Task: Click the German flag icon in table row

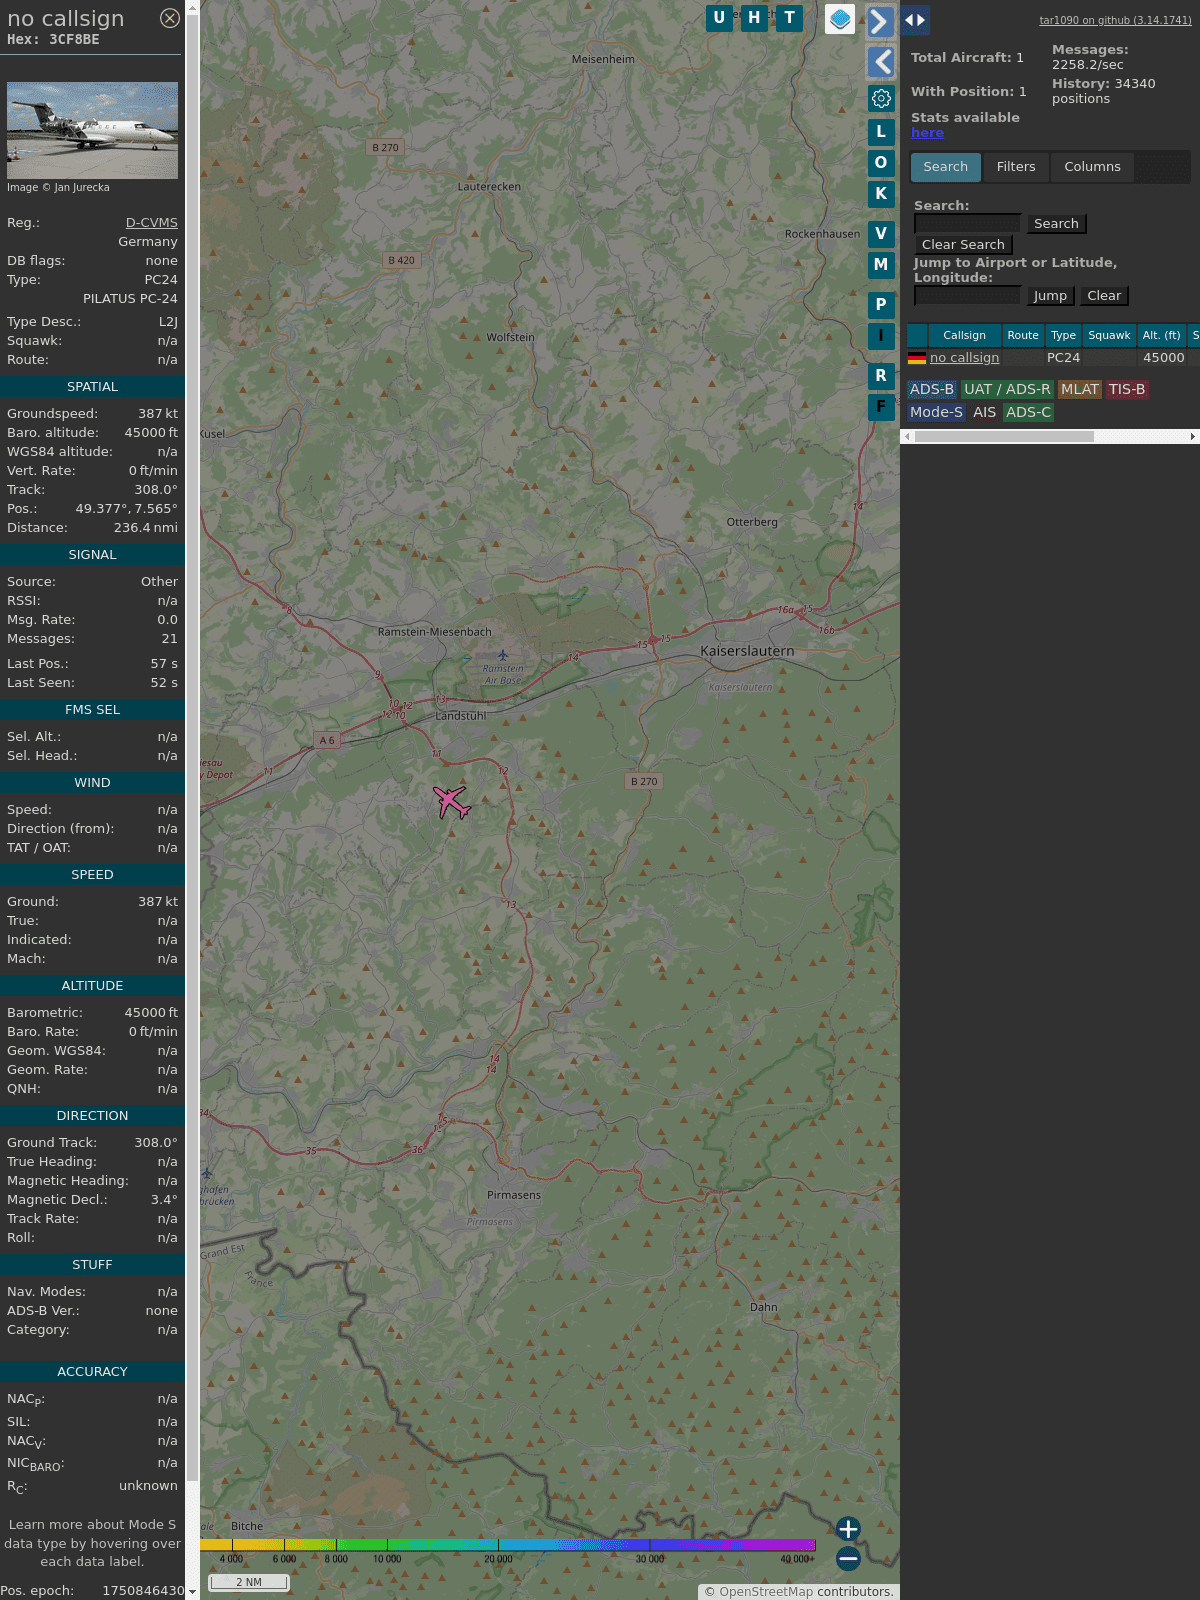Action: 917,358
